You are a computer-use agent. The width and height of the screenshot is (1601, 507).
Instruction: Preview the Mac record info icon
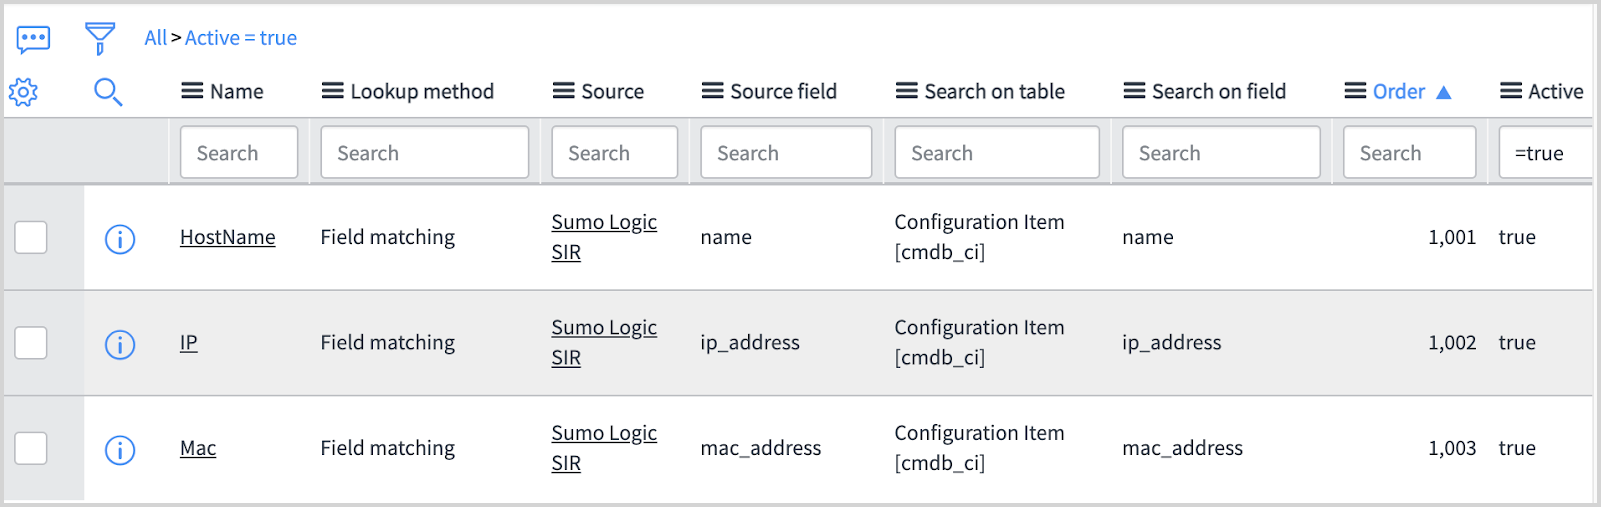(120, 450)
